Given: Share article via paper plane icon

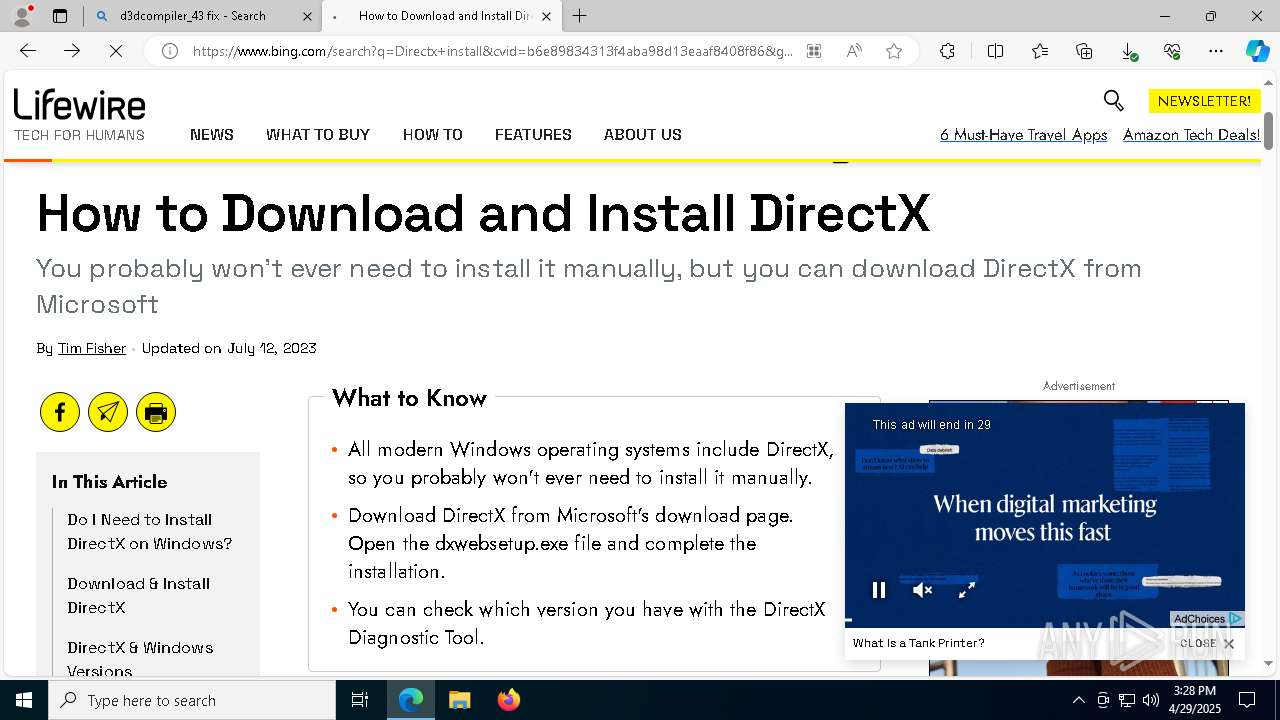Looking at the screenshot, I should click(108, 412).
